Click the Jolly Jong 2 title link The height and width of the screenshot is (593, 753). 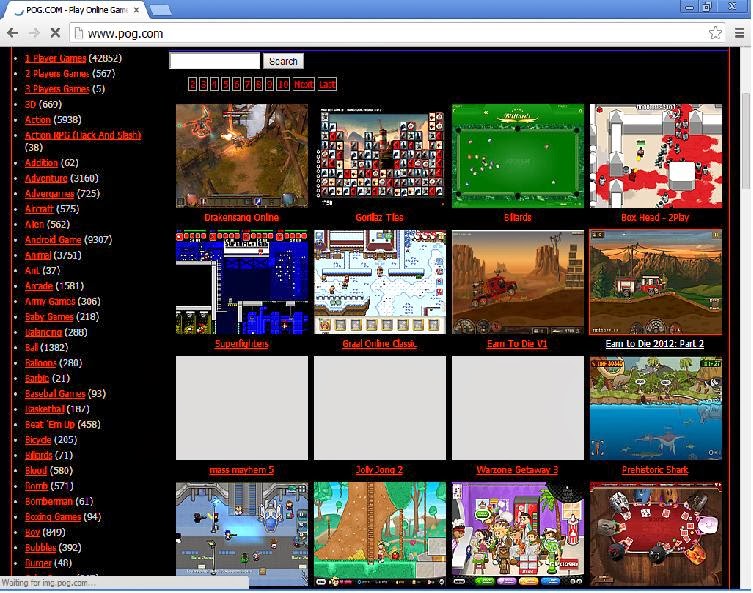(x=379, y=470)
